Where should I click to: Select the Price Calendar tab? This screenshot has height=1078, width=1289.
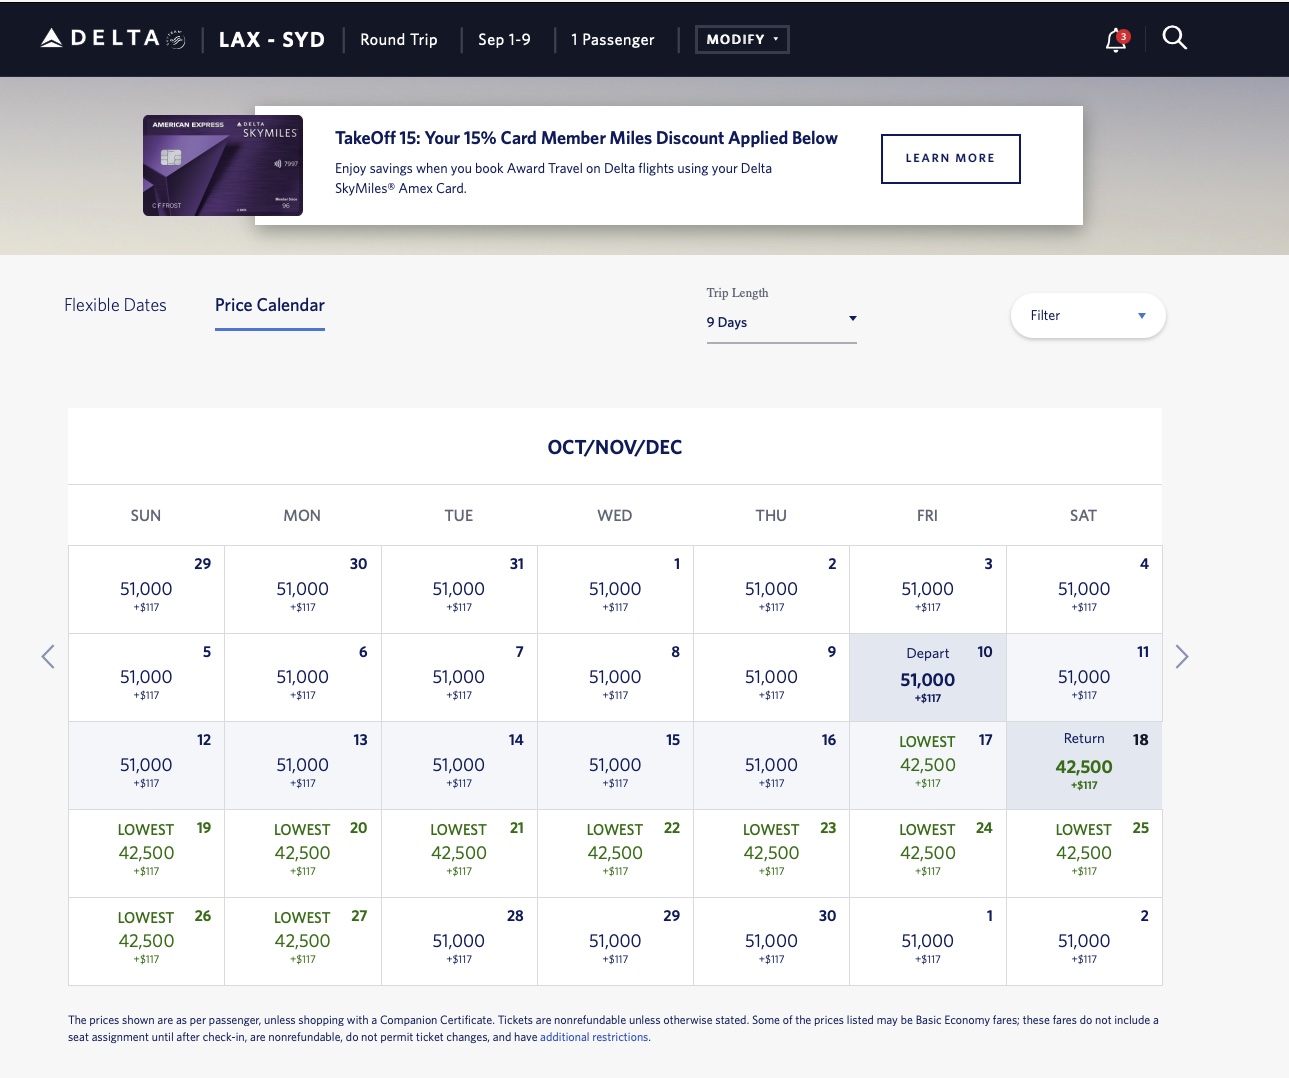pos(269,305)
